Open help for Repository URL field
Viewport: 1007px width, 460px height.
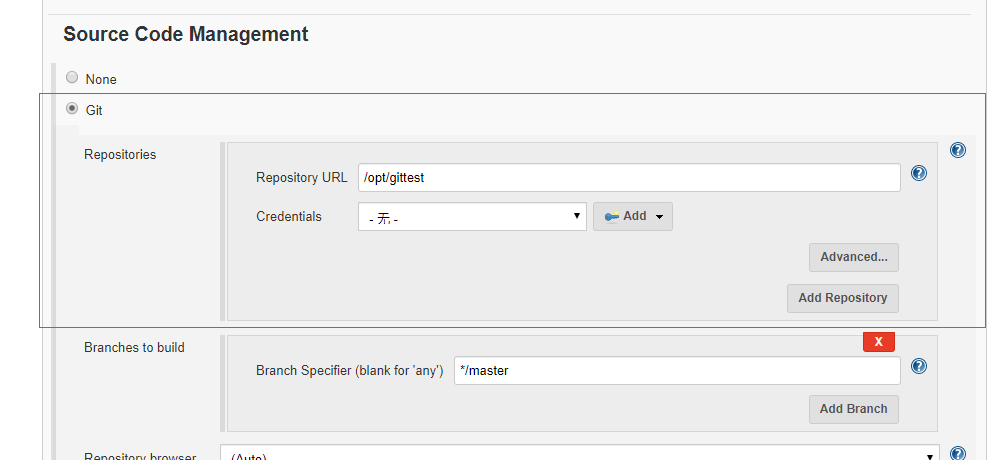coord(919,173)
